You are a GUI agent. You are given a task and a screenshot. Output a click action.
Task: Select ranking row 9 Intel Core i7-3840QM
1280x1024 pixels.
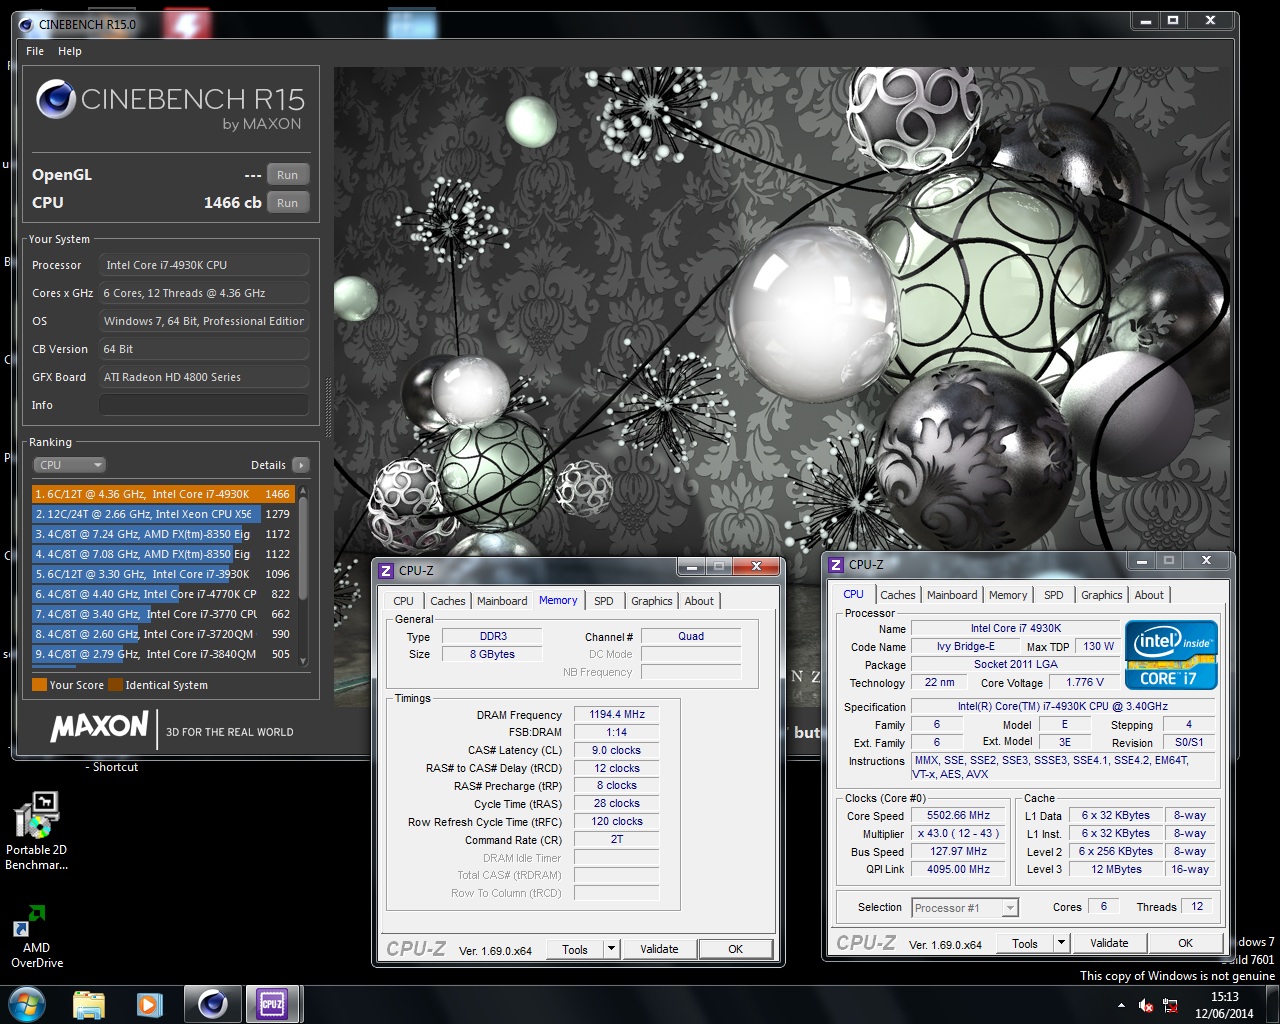point(163,654)
